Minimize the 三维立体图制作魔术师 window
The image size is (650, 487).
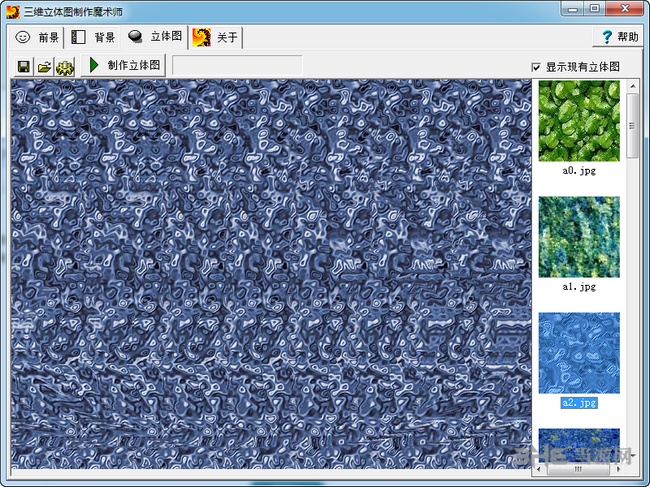point(573,9)
